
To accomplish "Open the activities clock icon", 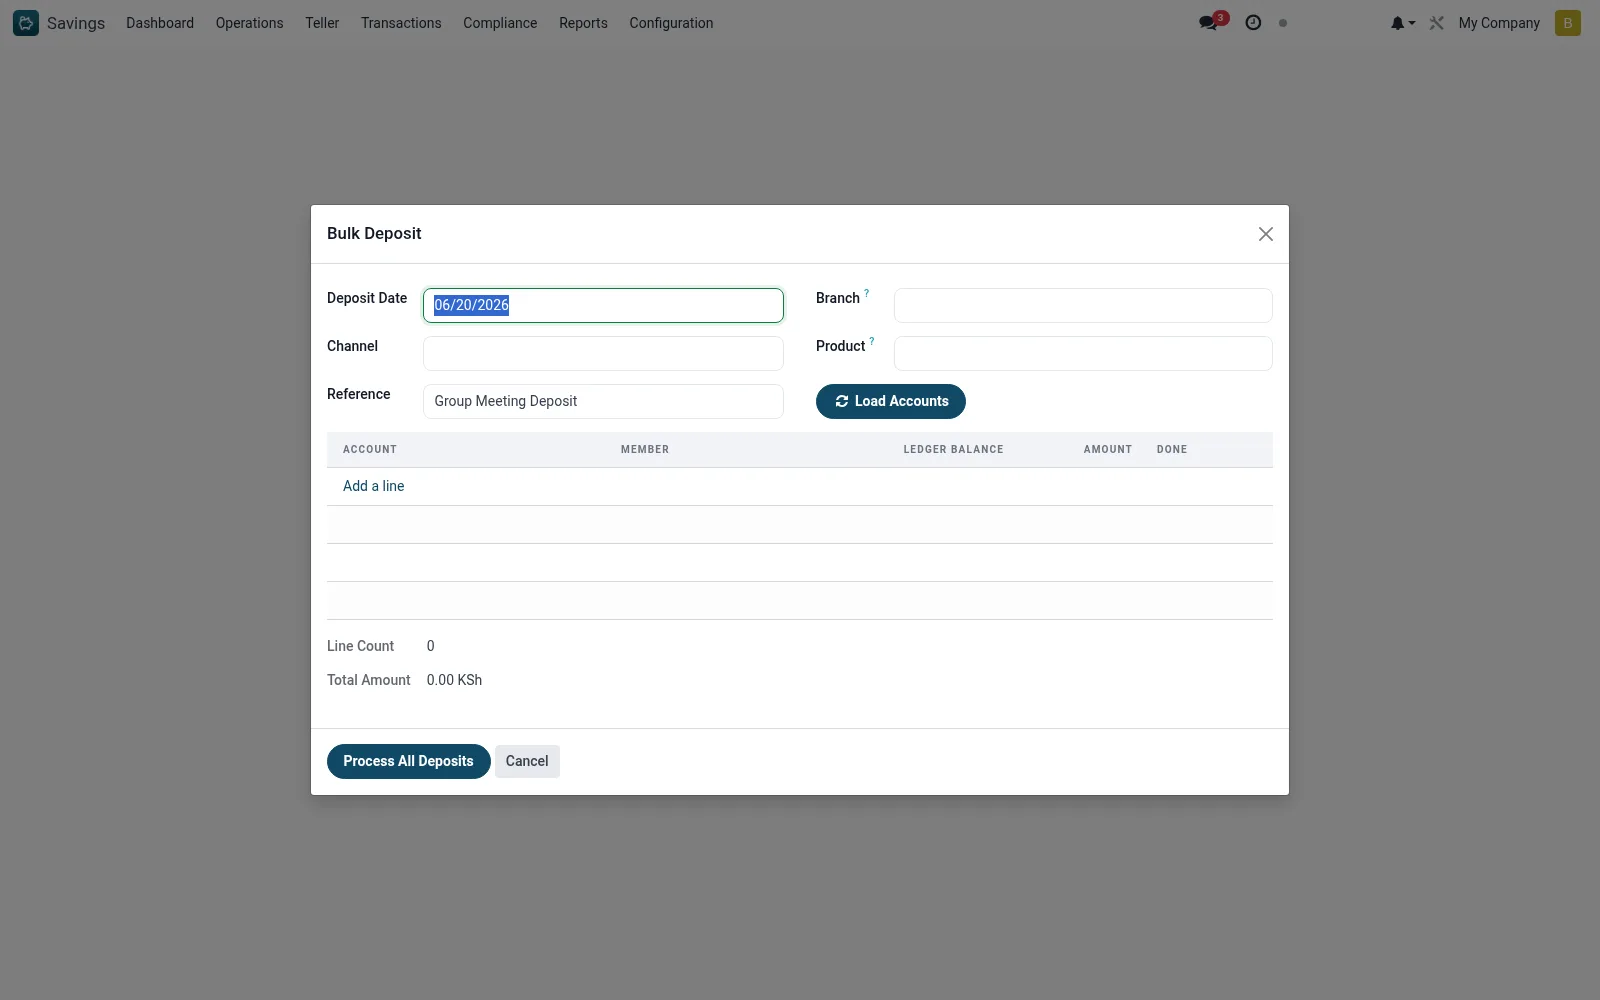I will [x=1253, y=23].
